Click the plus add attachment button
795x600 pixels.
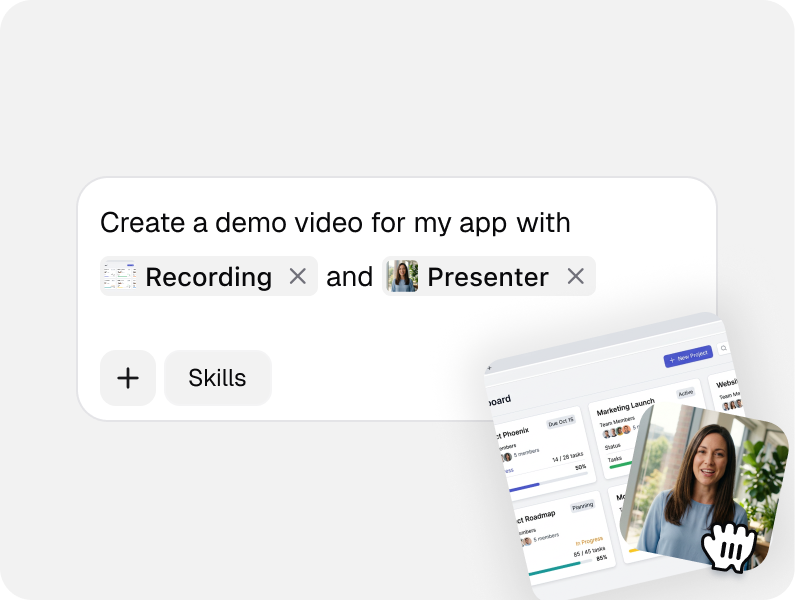[128, 378]
